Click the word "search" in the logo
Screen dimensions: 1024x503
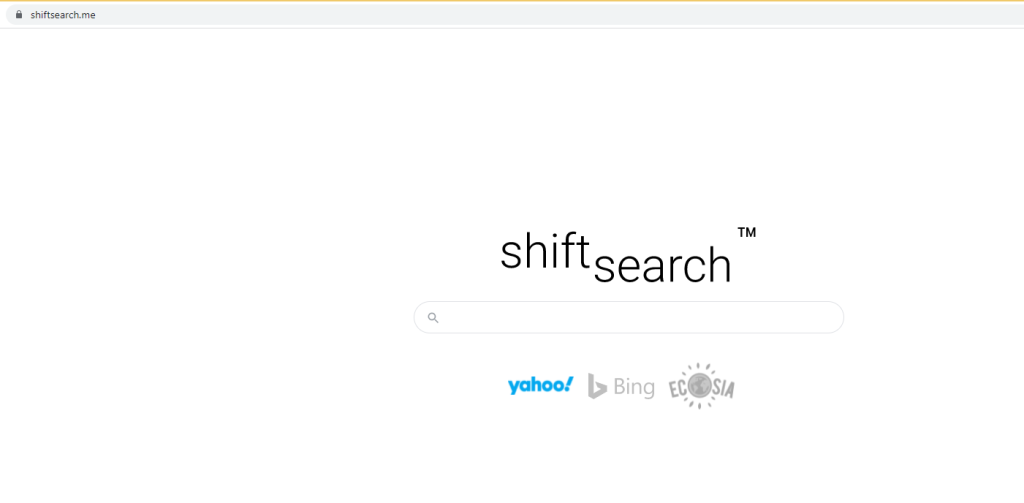663,265
